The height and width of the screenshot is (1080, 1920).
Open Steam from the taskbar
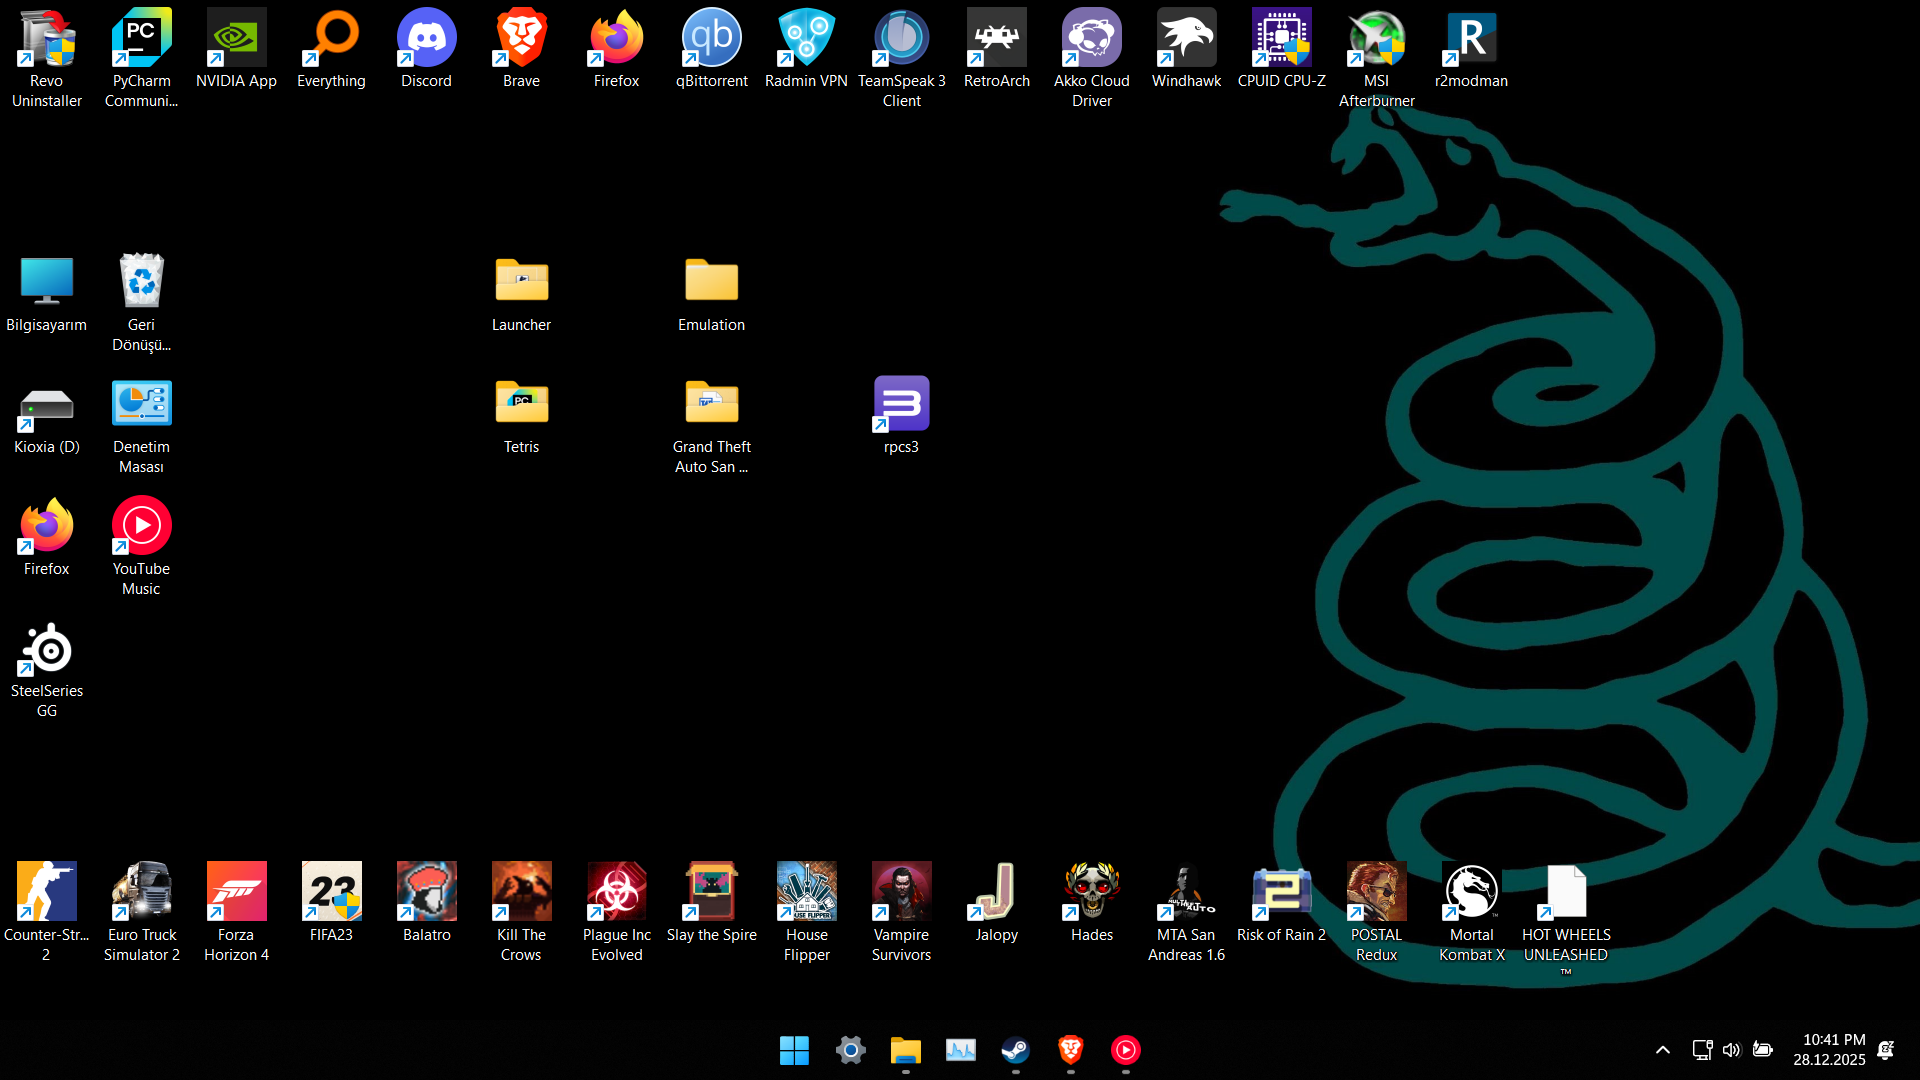1015,1050
